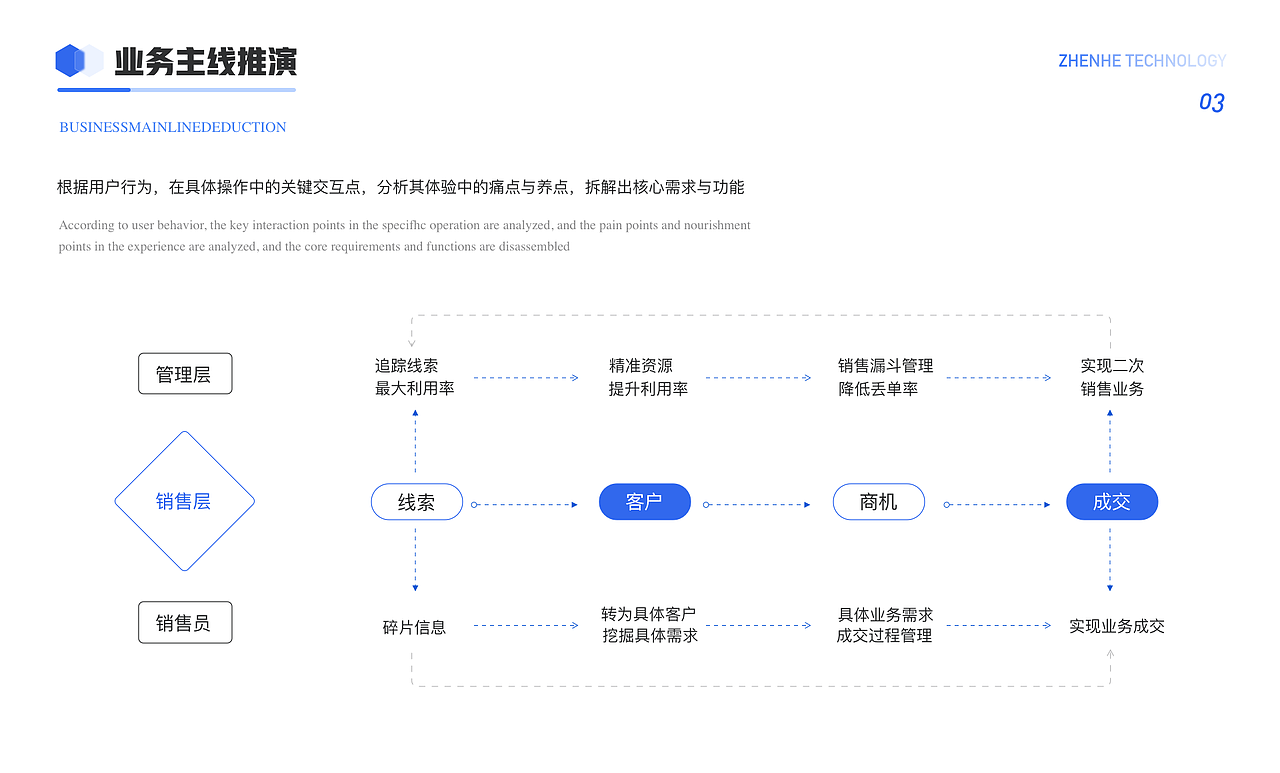Toggle the dashed arrow between 线索 and 客户

(527, 503)
